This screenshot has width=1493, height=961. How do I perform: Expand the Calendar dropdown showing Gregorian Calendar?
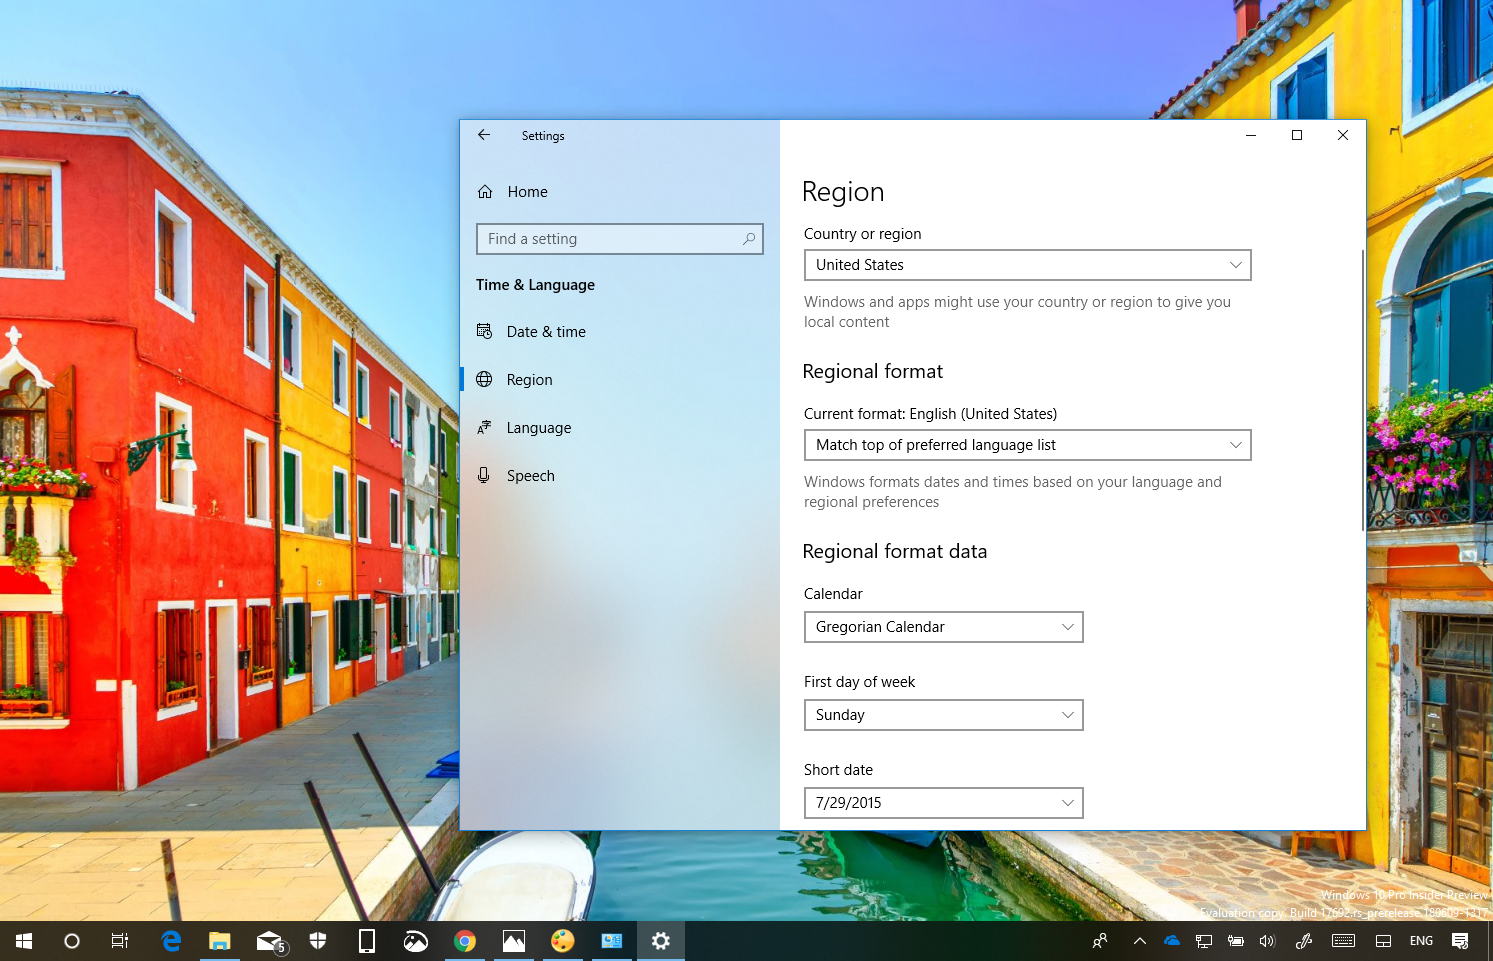943,627
